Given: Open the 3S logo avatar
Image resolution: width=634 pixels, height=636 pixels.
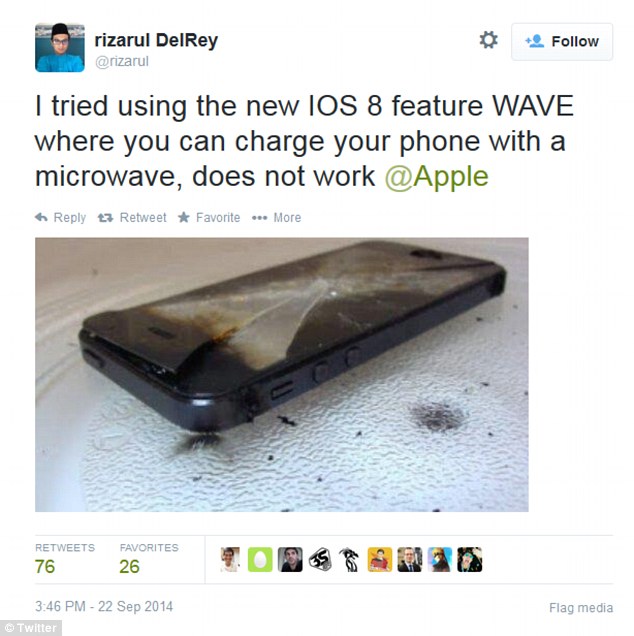Looking at the screenshot, I should [x=320, y=560].
